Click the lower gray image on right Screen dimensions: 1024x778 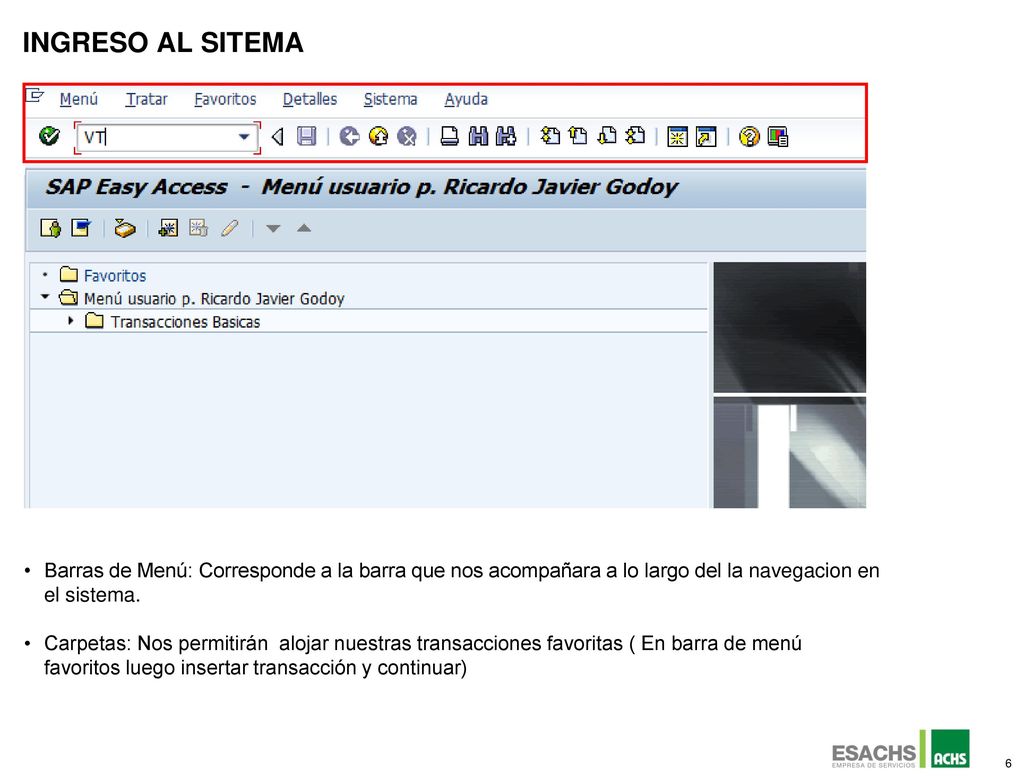790,452
